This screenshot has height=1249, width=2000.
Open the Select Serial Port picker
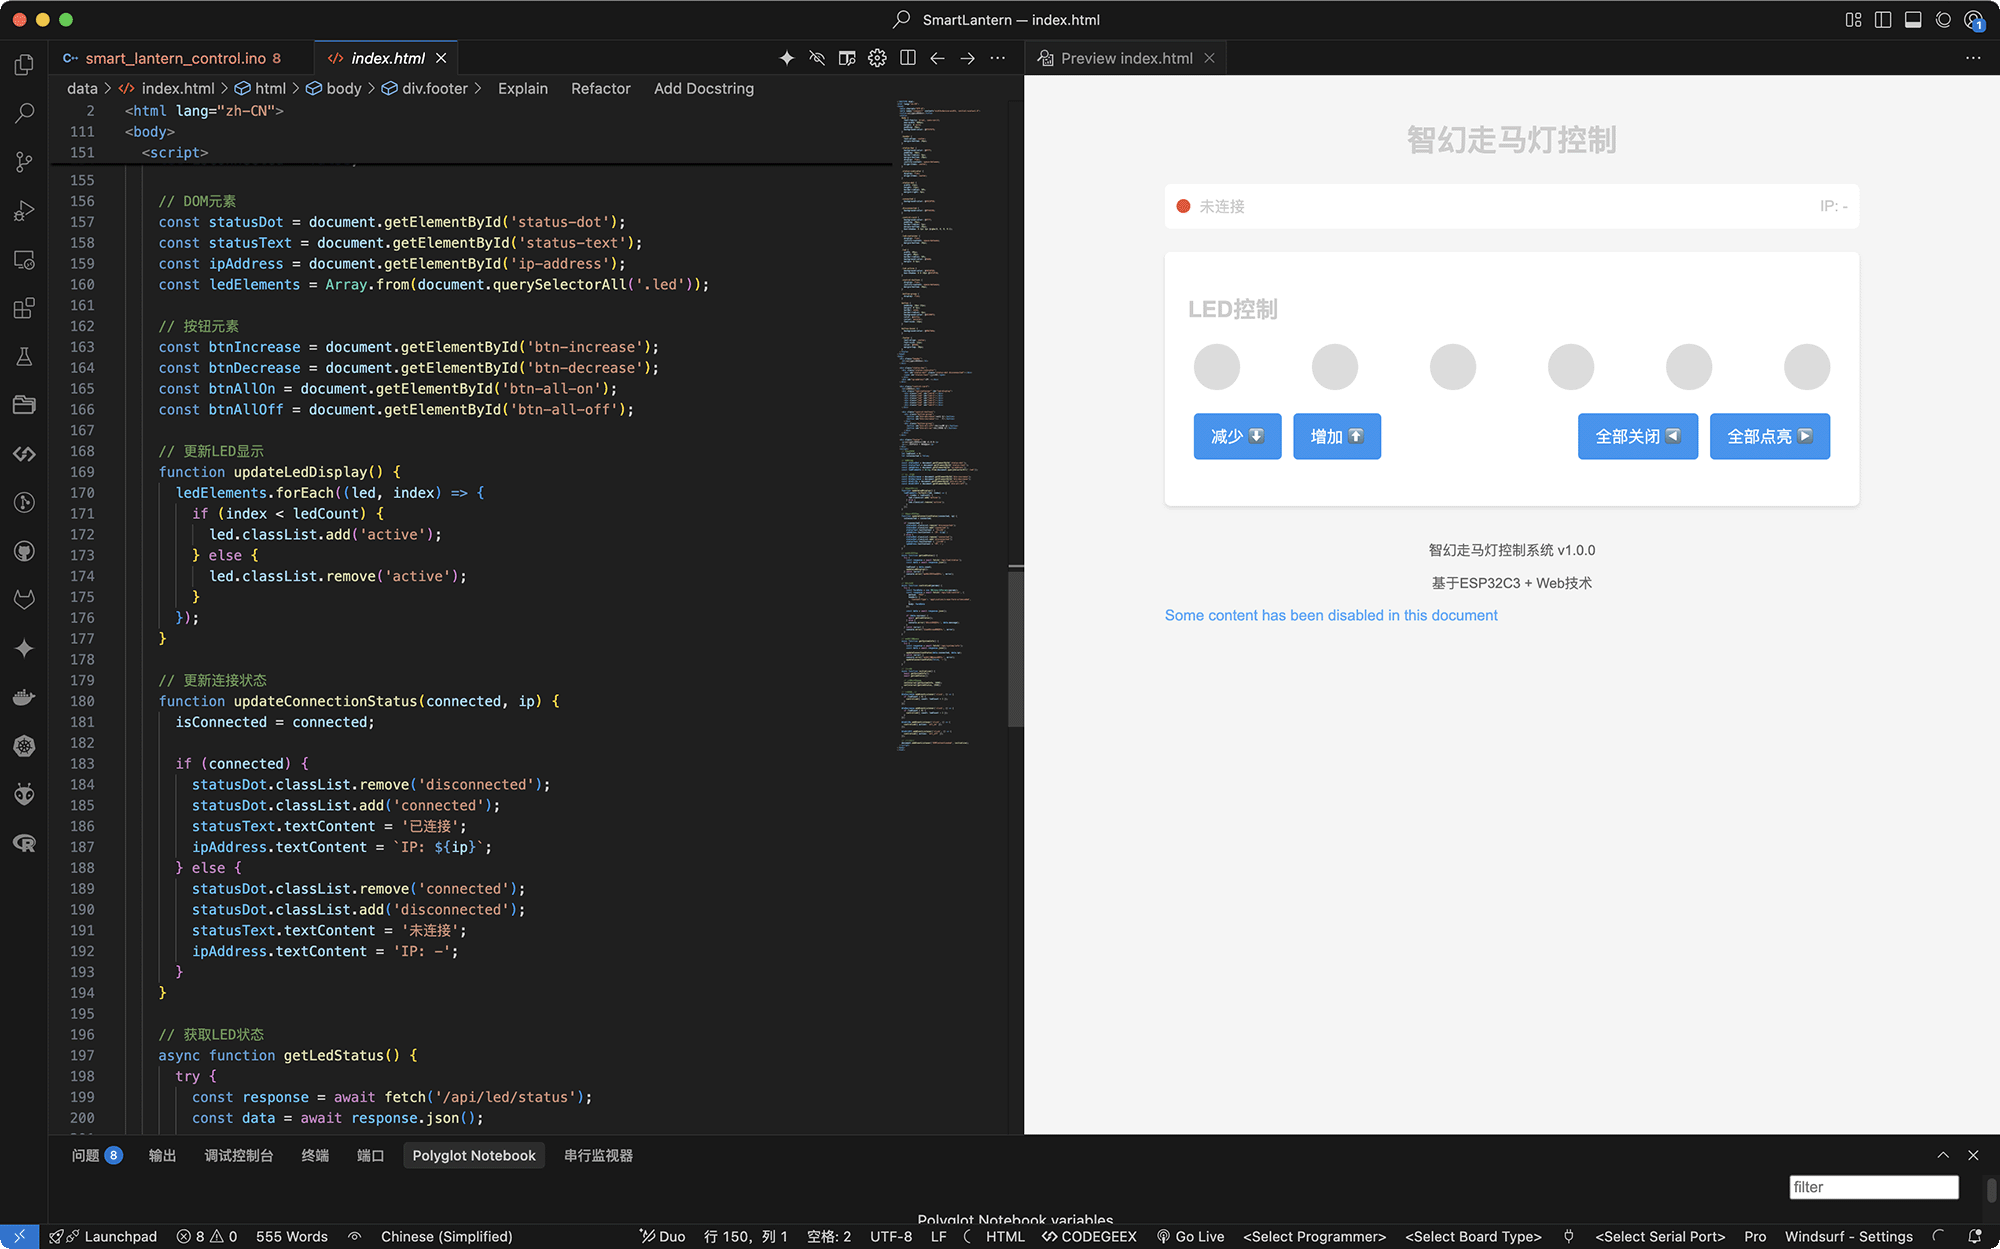1660,1236
